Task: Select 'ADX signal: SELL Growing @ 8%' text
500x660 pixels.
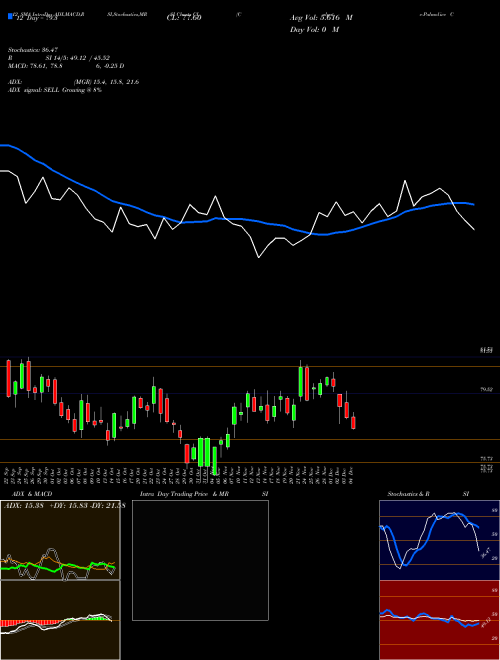Action: pos(55,90)
